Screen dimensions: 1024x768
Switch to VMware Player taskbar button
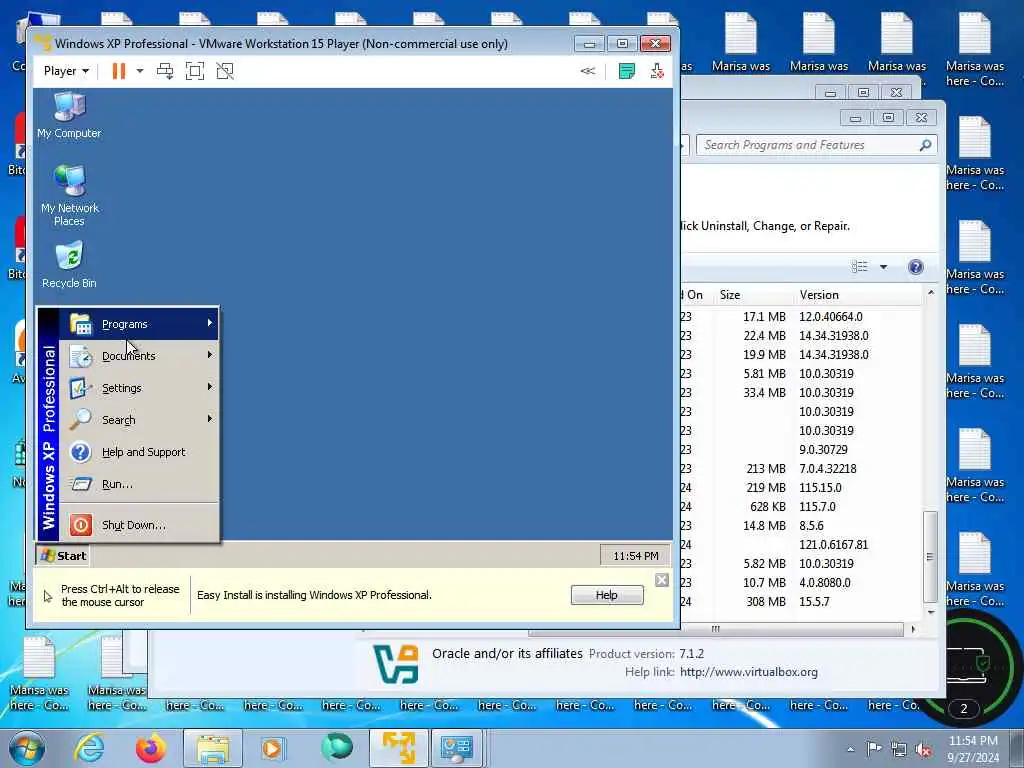pyautogui.click(x=399, y=748)
